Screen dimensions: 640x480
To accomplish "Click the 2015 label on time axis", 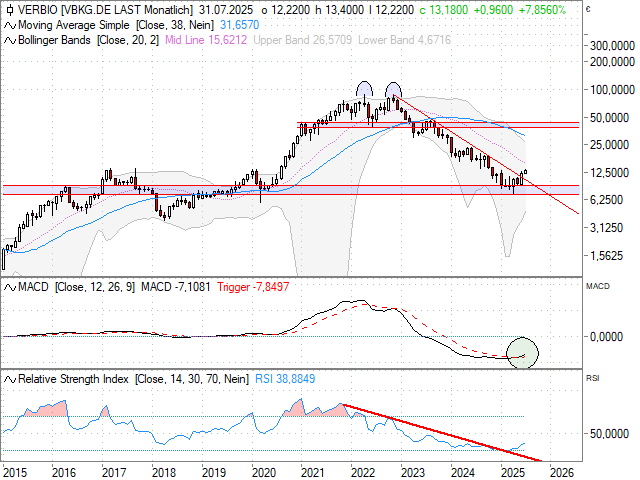I will click(x=15, y=473).
